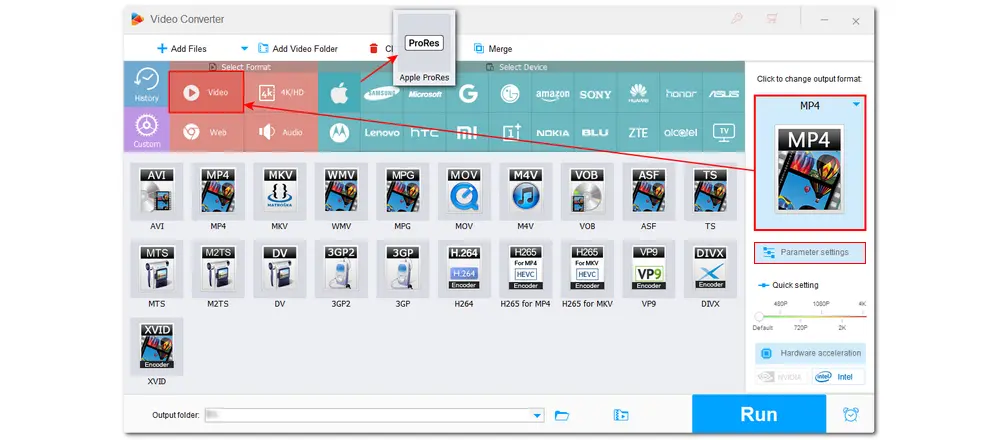The image size is (1000, 440).
Task: Open Honor device profiles
Action: [x=681, y=93]
